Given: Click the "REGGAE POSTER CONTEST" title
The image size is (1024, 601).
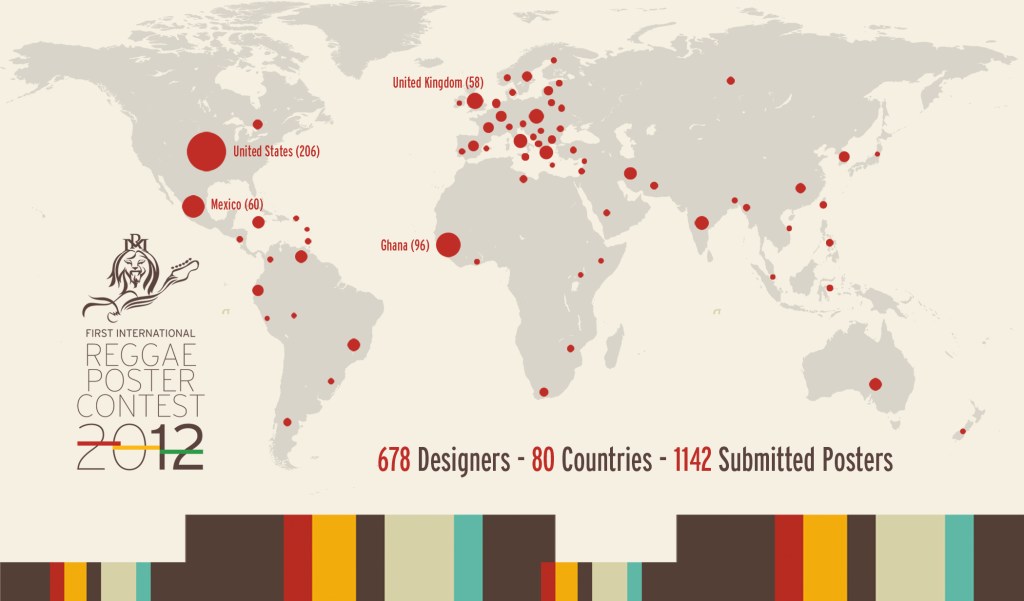Looking at the screenshot, I should pyautogui.click(x=141, y=380).
